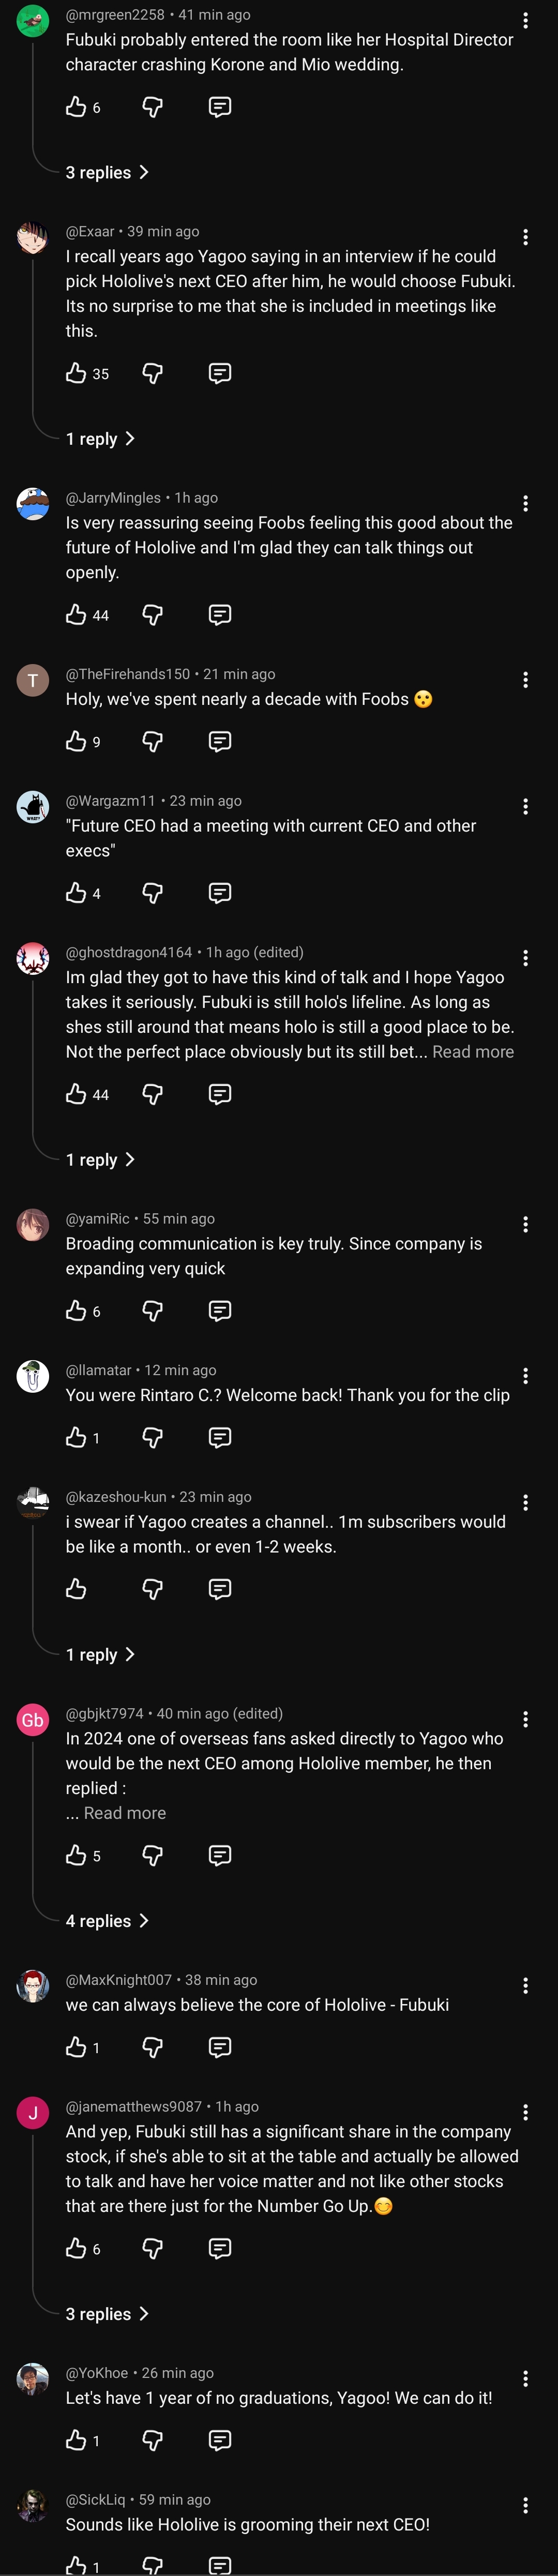Expand 3 replies under @mrgreen2258's comment

click(x=107, y=172)
